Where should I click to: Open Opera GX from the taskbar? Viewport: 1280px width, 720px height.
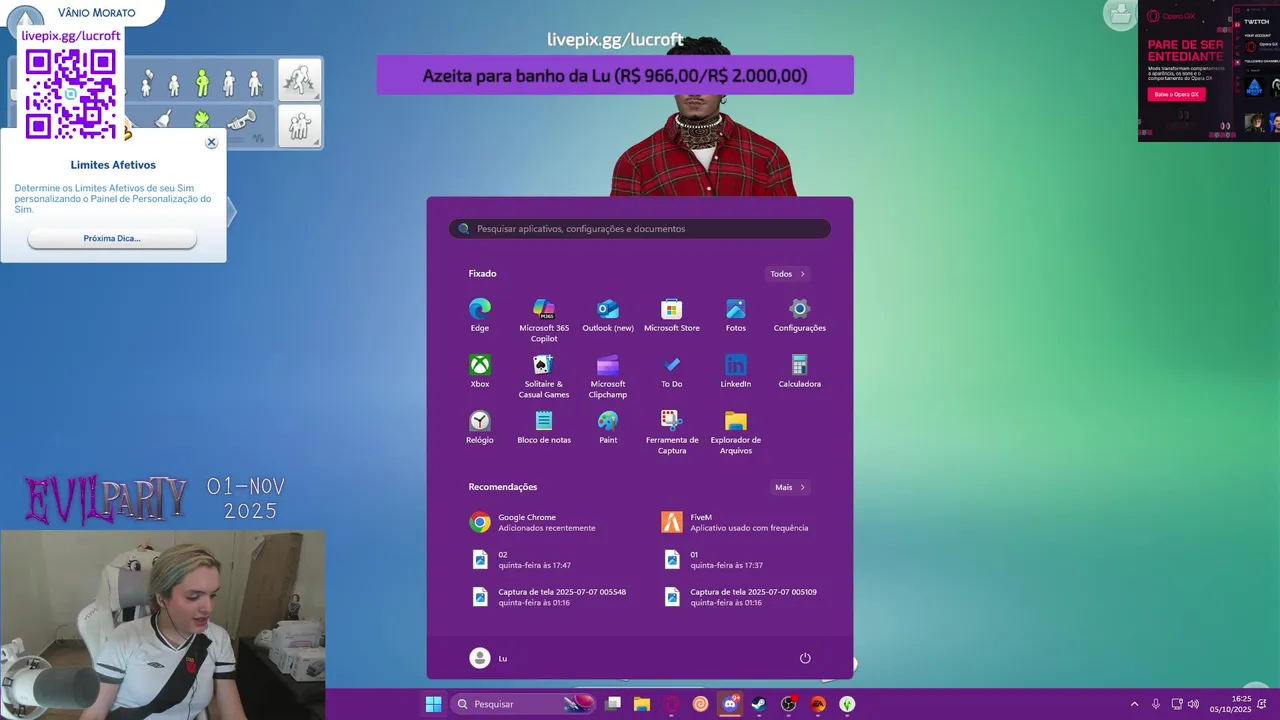click(672, 704)
